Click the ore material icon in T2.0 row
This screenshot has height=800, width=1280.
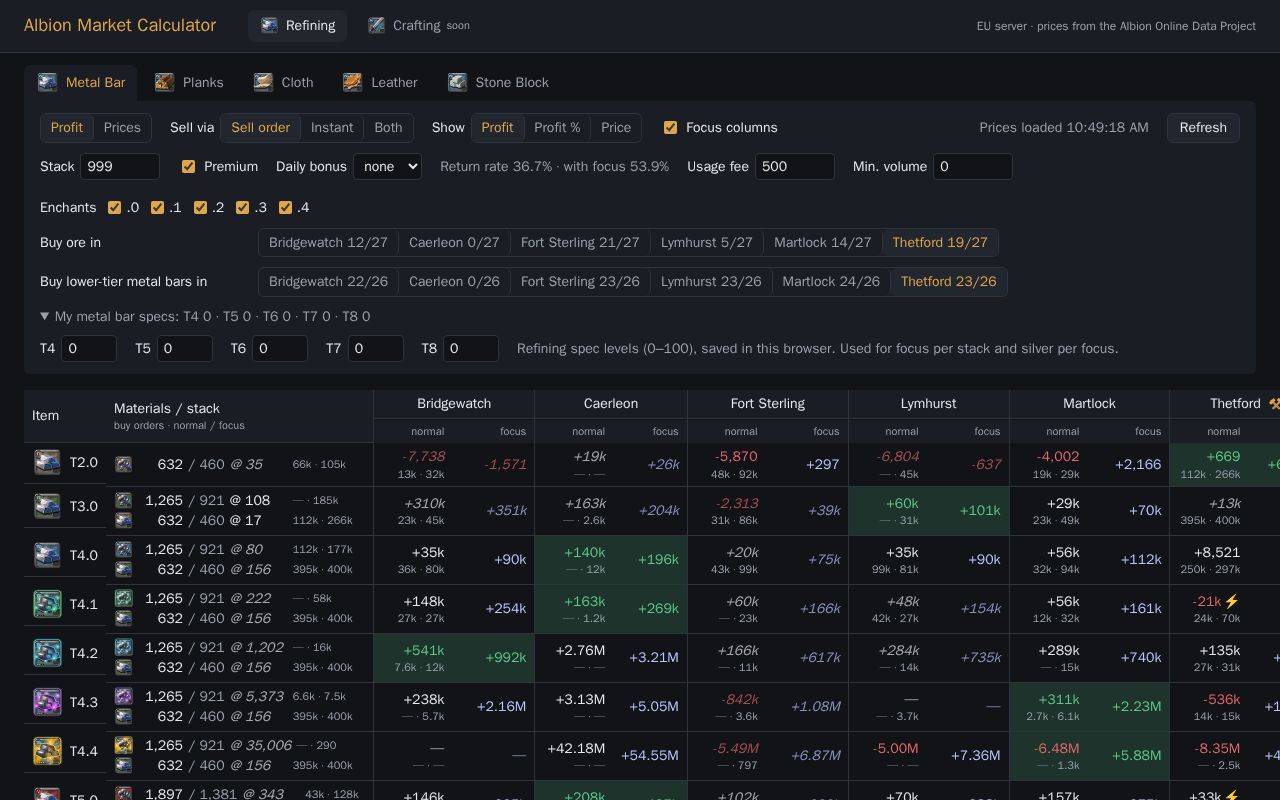point(124,464)
